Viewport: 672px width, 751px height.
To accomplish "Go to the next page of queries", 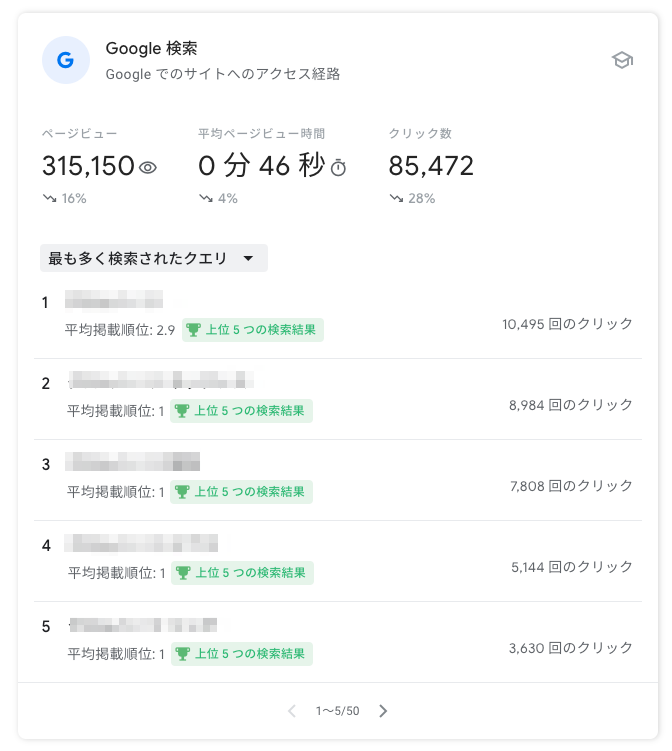I will point(383,711).
